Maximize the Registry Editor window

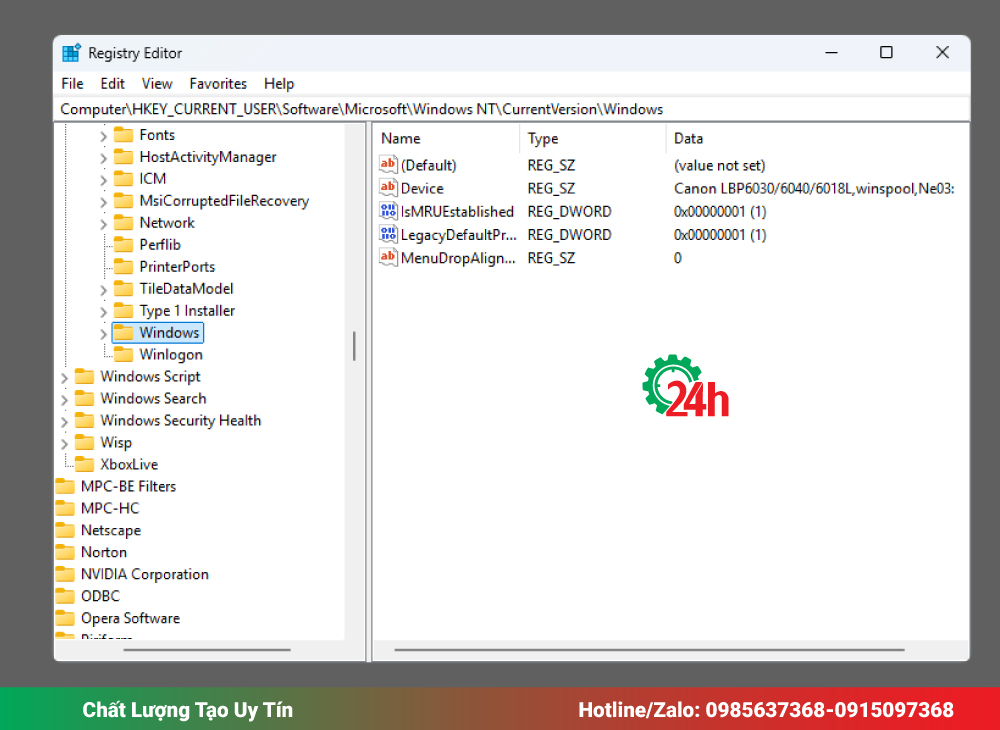(886, 53)
